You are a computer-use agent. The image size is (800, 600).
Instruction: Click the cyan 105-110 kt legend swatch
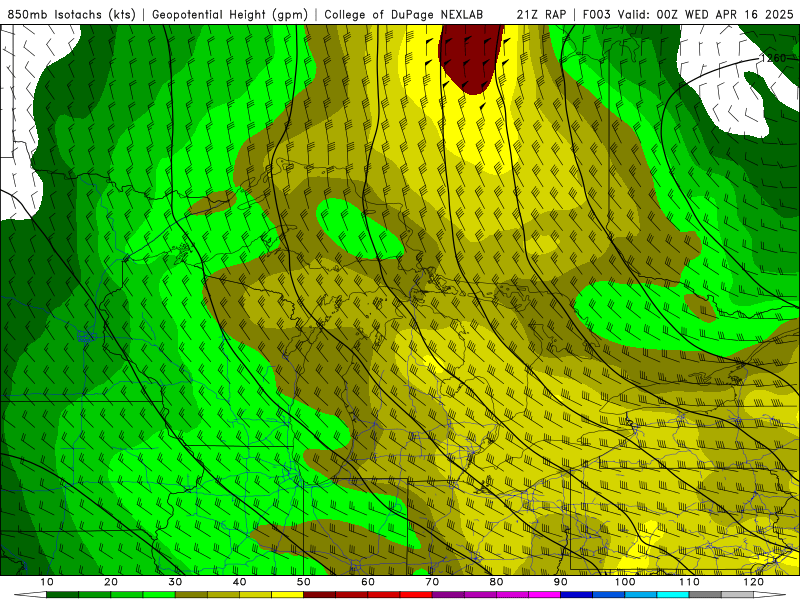[673, 595]
